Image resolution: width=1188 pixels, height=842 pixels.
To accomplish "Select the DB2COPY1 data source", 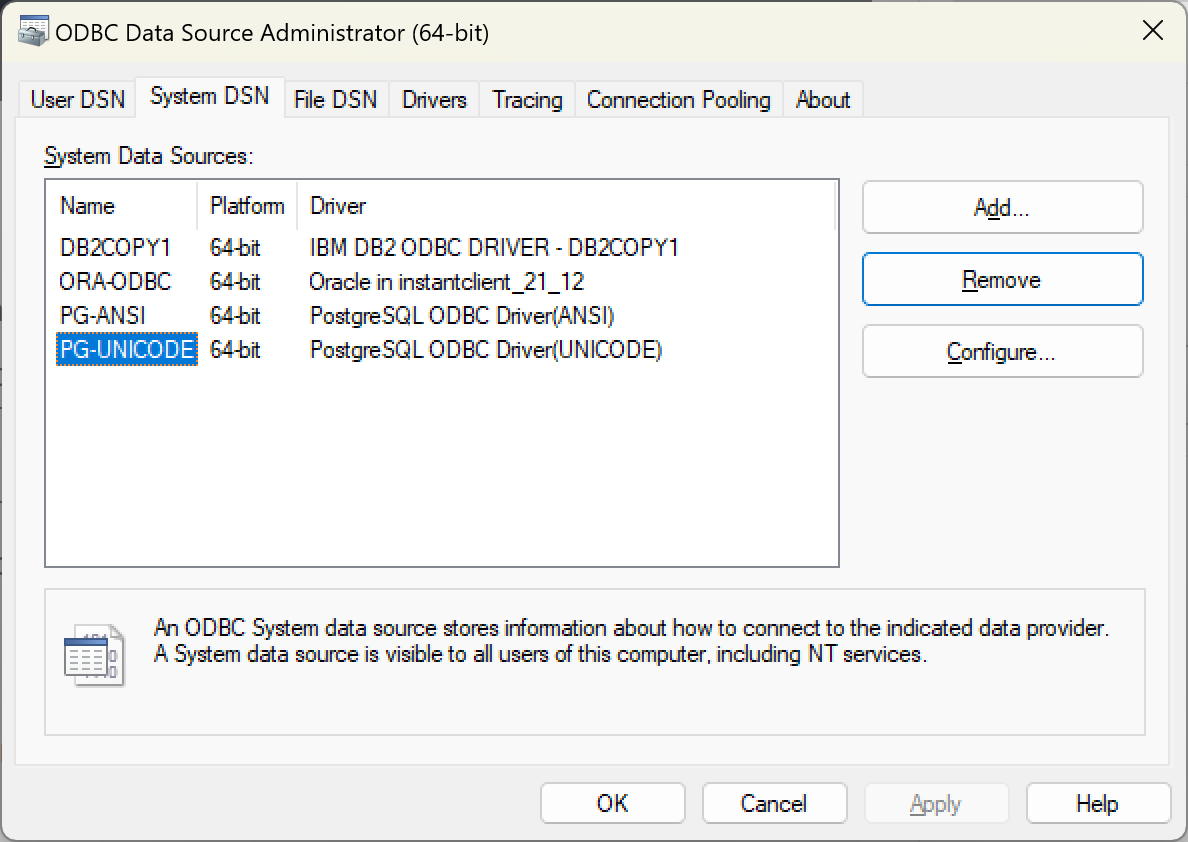I will point(115,247).
